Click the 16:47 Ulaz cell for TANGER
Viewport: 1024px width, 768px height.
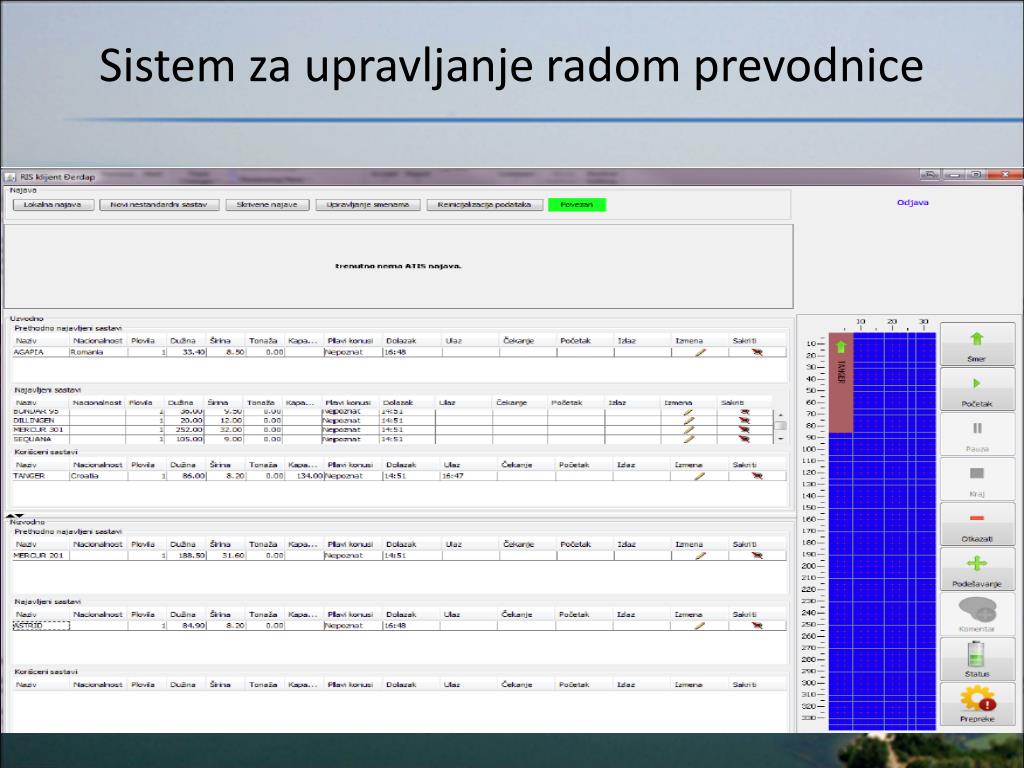pyautogui.click(x=470, y=476)
